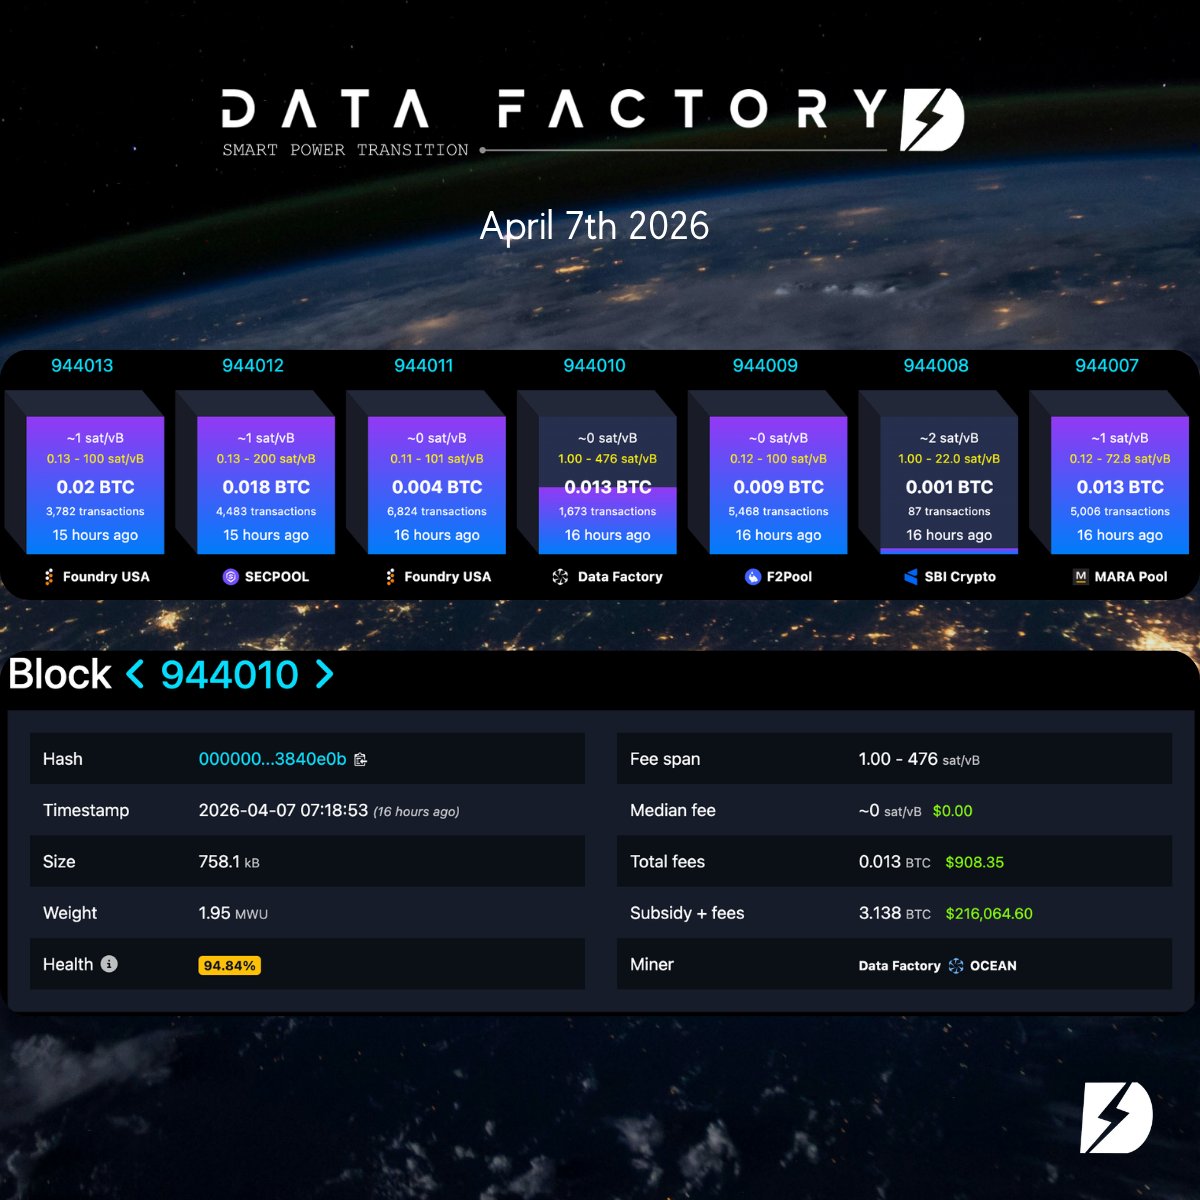Image resolution: width=1200 pixels, height=1200 pixels.
Task: Select the 0.009 BTC block cube
Action: pos(779,486)
